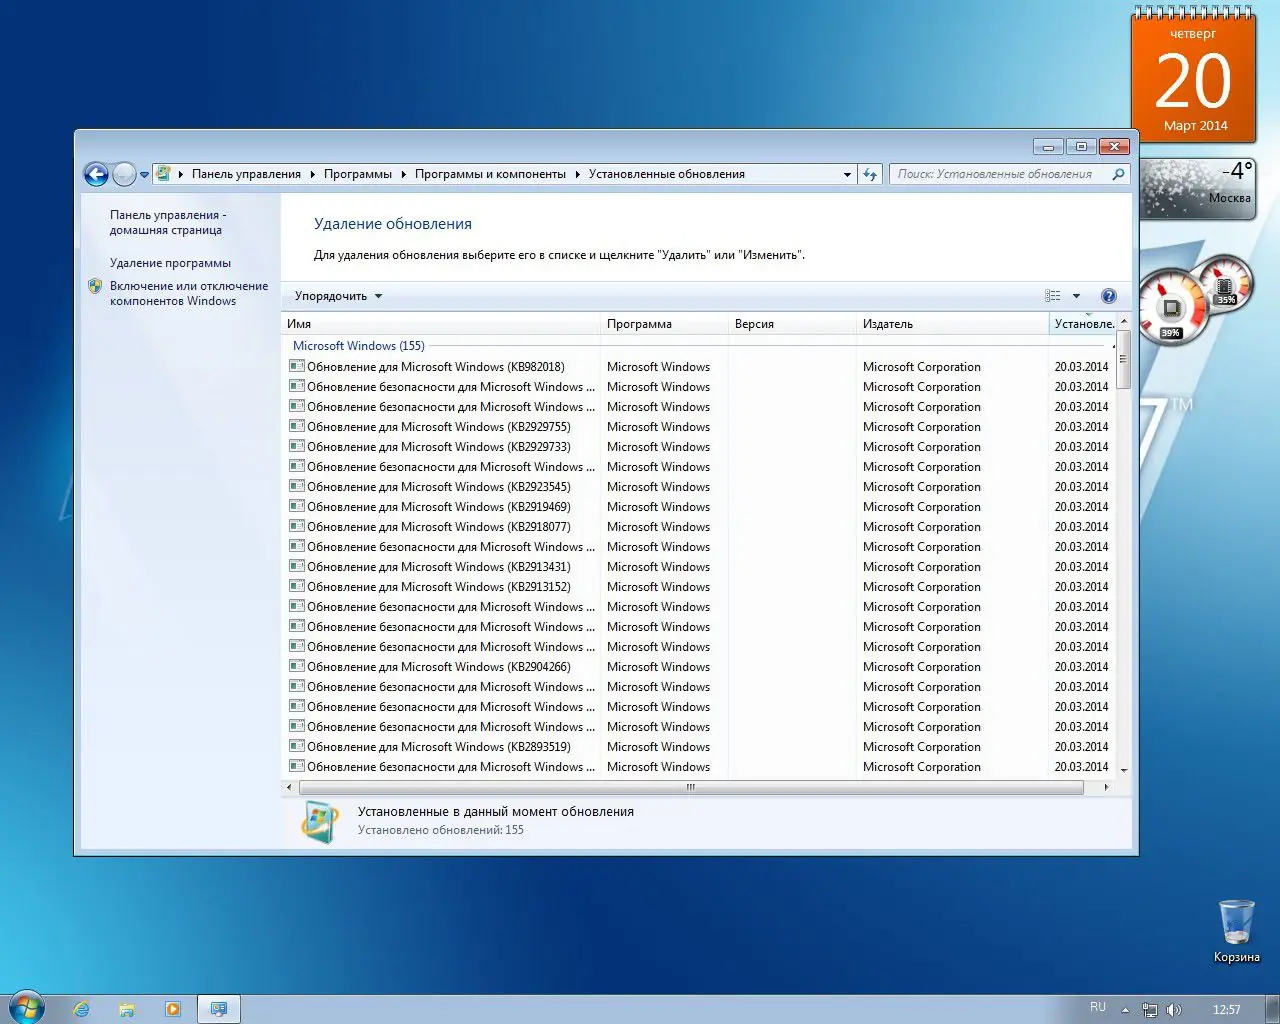1280x1024 pixels.
Task: Sort by the Имя column header
Action: click(x=442, y=324)
